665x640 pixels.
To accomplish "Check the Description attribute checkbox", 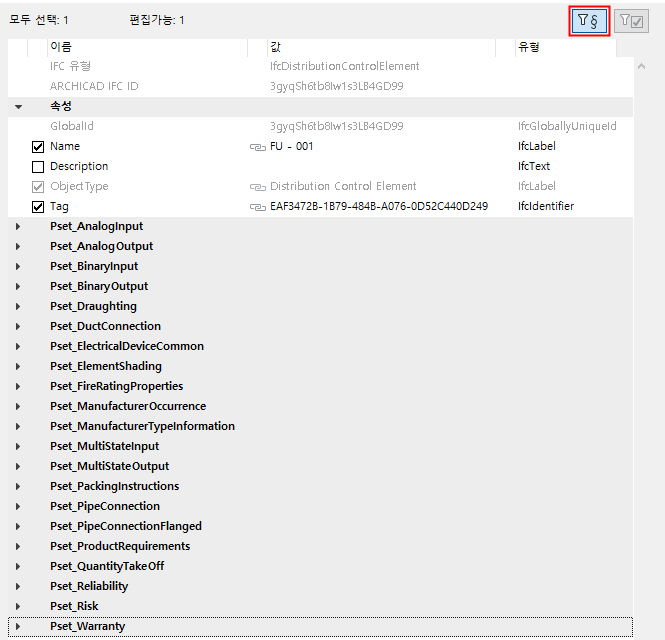I will [38, 167].
